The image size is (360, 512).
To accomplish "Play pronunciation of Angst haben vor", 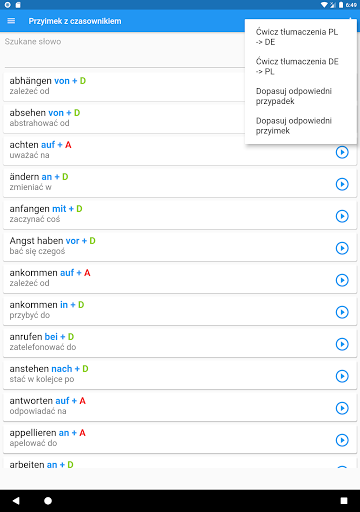I will [x=342, y=248].
